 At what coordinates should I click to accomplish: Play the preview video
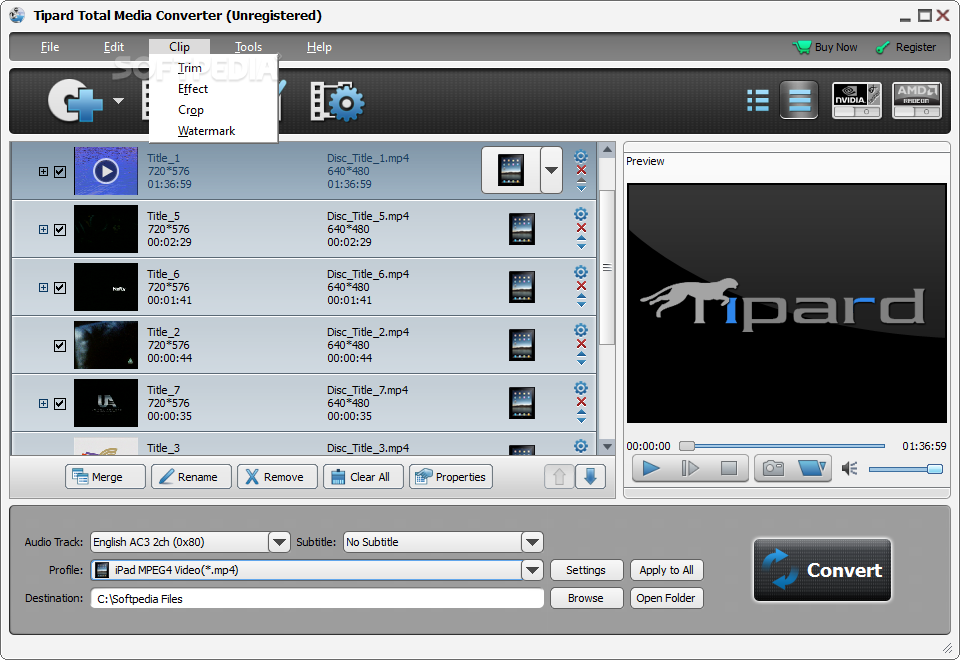pyautogui.click(x=651, y=468)
